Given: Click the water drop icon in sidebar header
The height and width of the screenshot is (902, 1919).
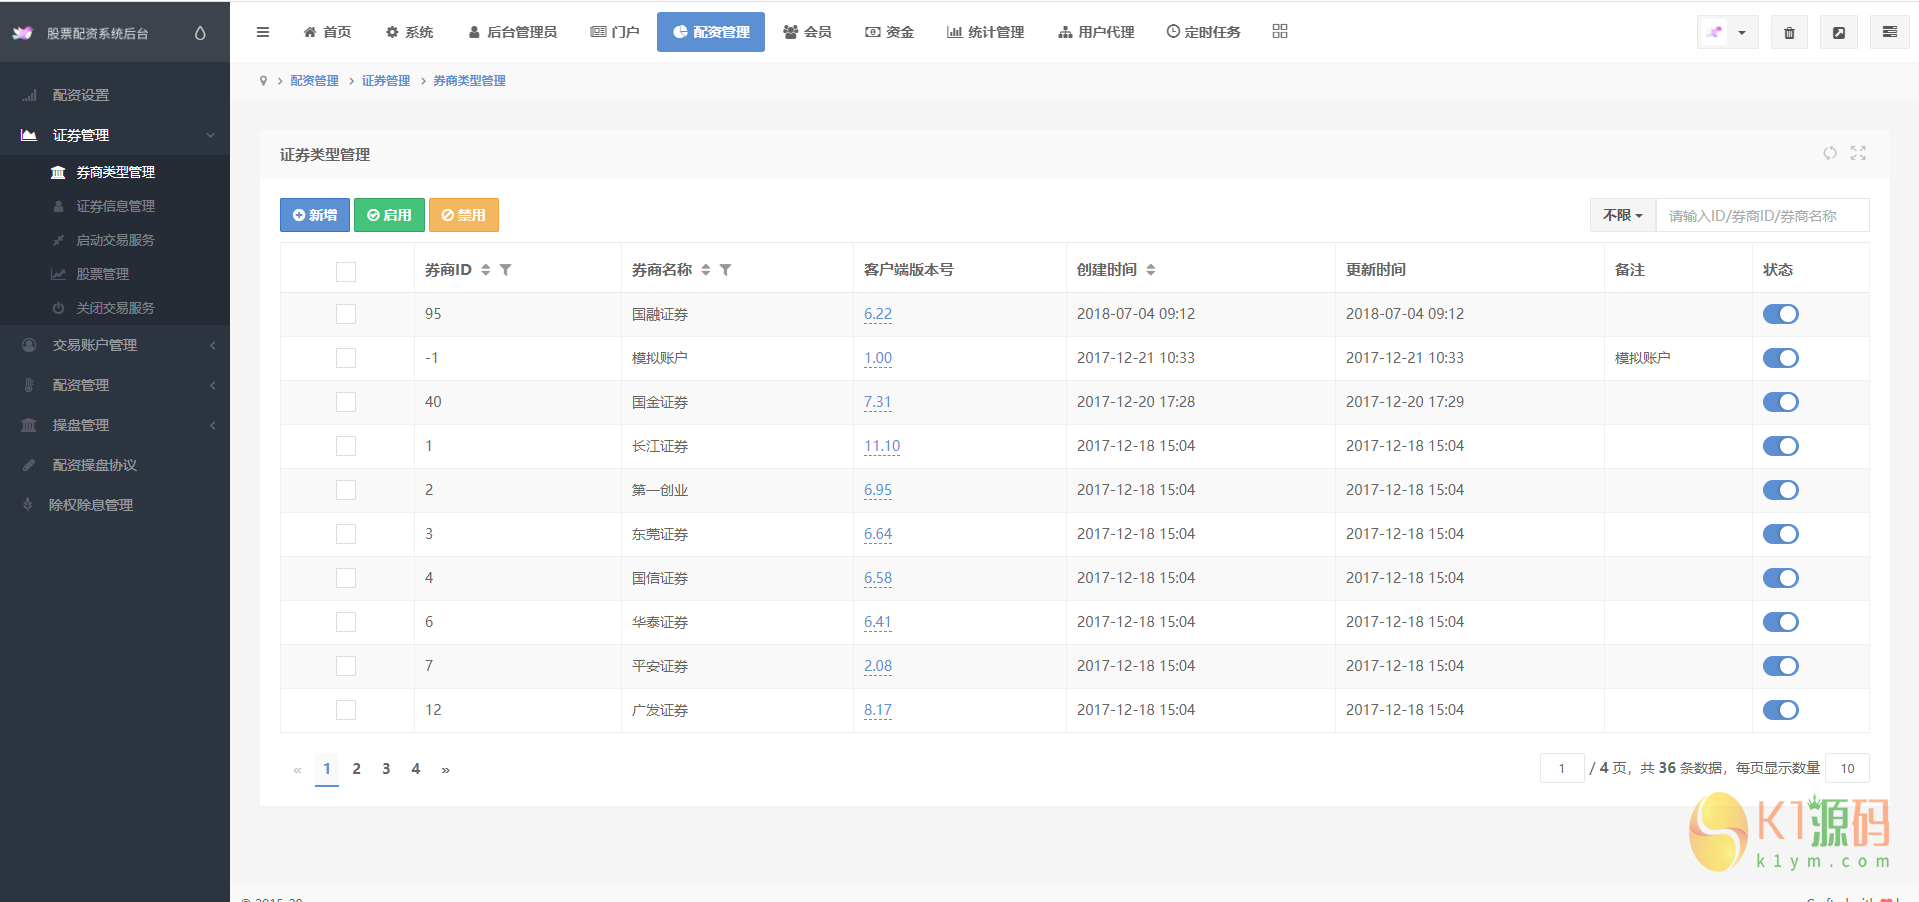Looking at the screenshot, I should (x=200, y=33).
